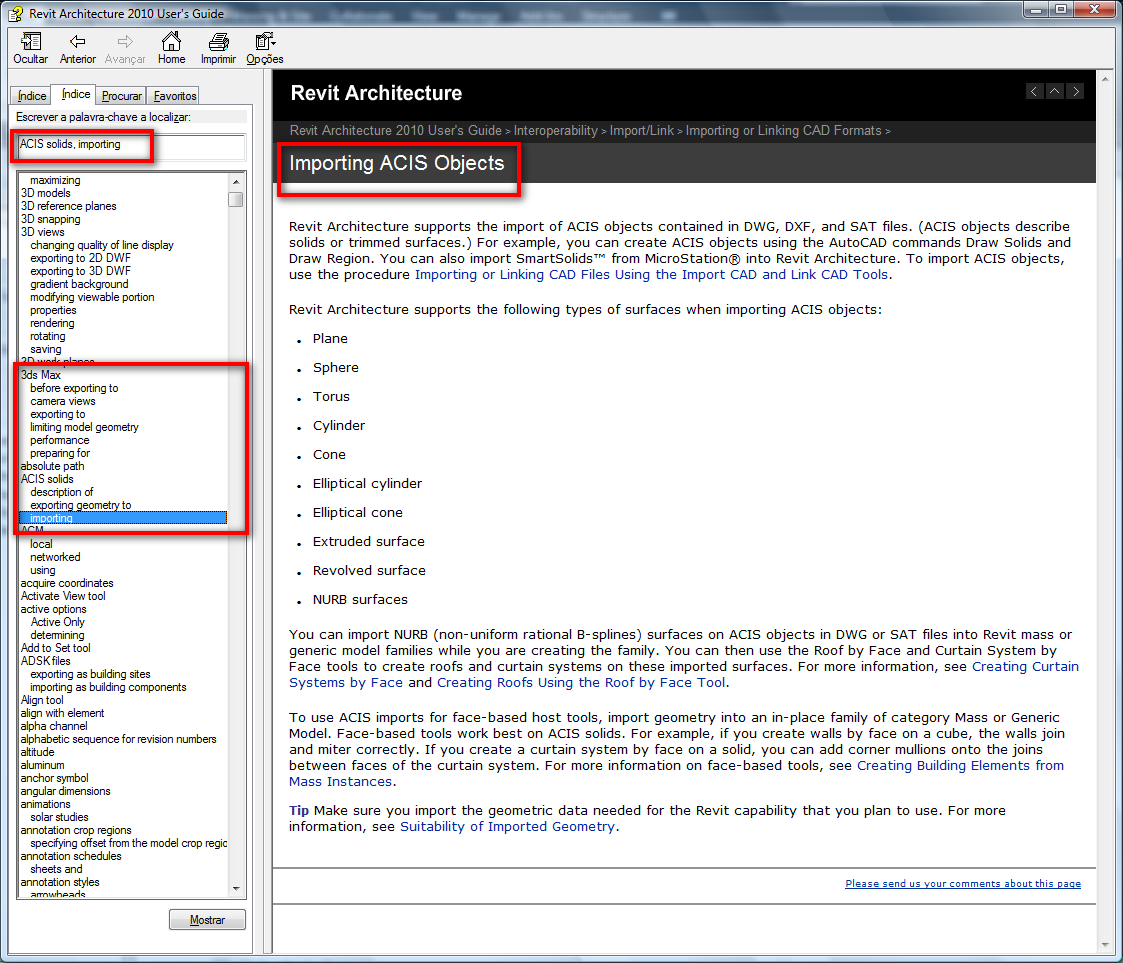Image resolution: width=1123 pixels, height=963 pixels.
Task: Open the Favoritos tab
Action: click(174, 96)
